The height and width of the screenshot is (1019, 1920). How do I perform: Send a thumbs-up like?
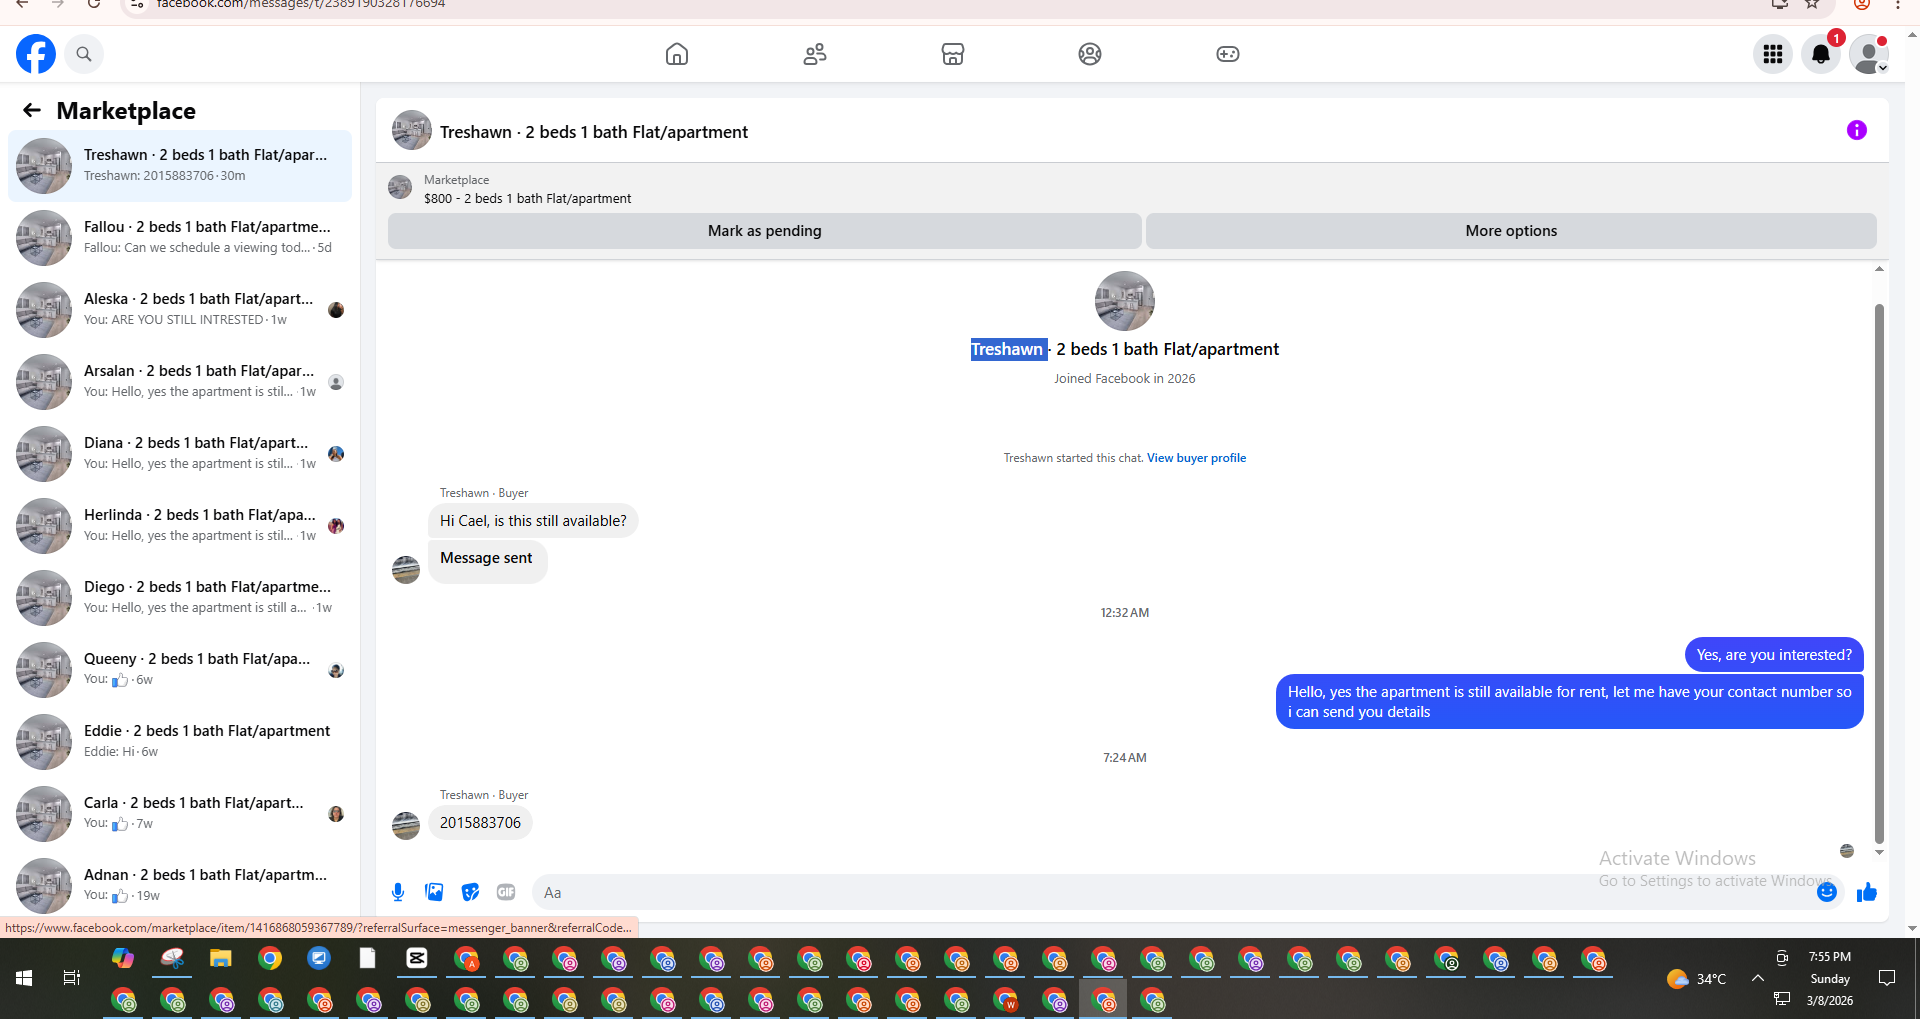coord(1867,892)
